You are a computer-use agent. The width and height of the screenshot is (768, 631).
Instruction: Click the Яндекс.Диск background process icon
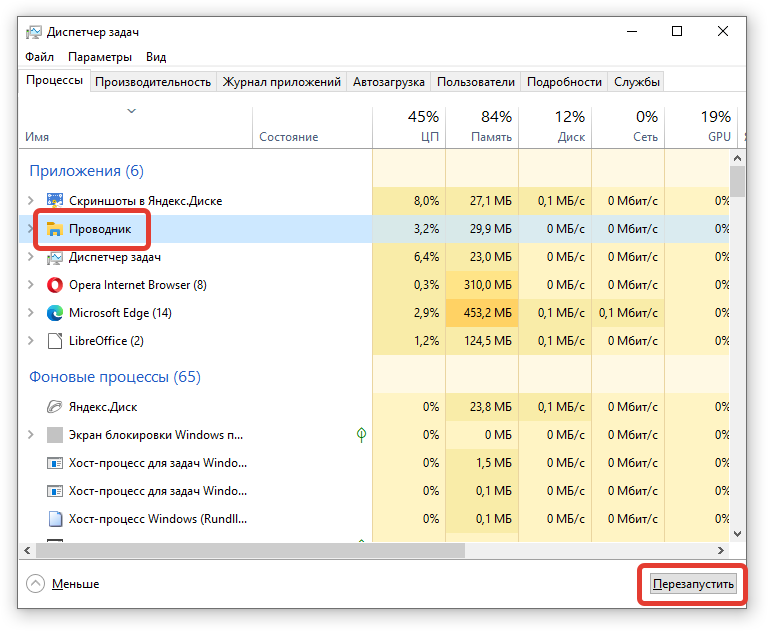point(54,407)
